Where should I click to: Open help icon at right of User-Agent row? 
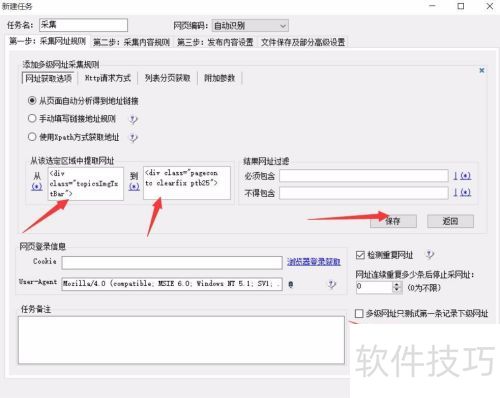(x=332, y=284)
